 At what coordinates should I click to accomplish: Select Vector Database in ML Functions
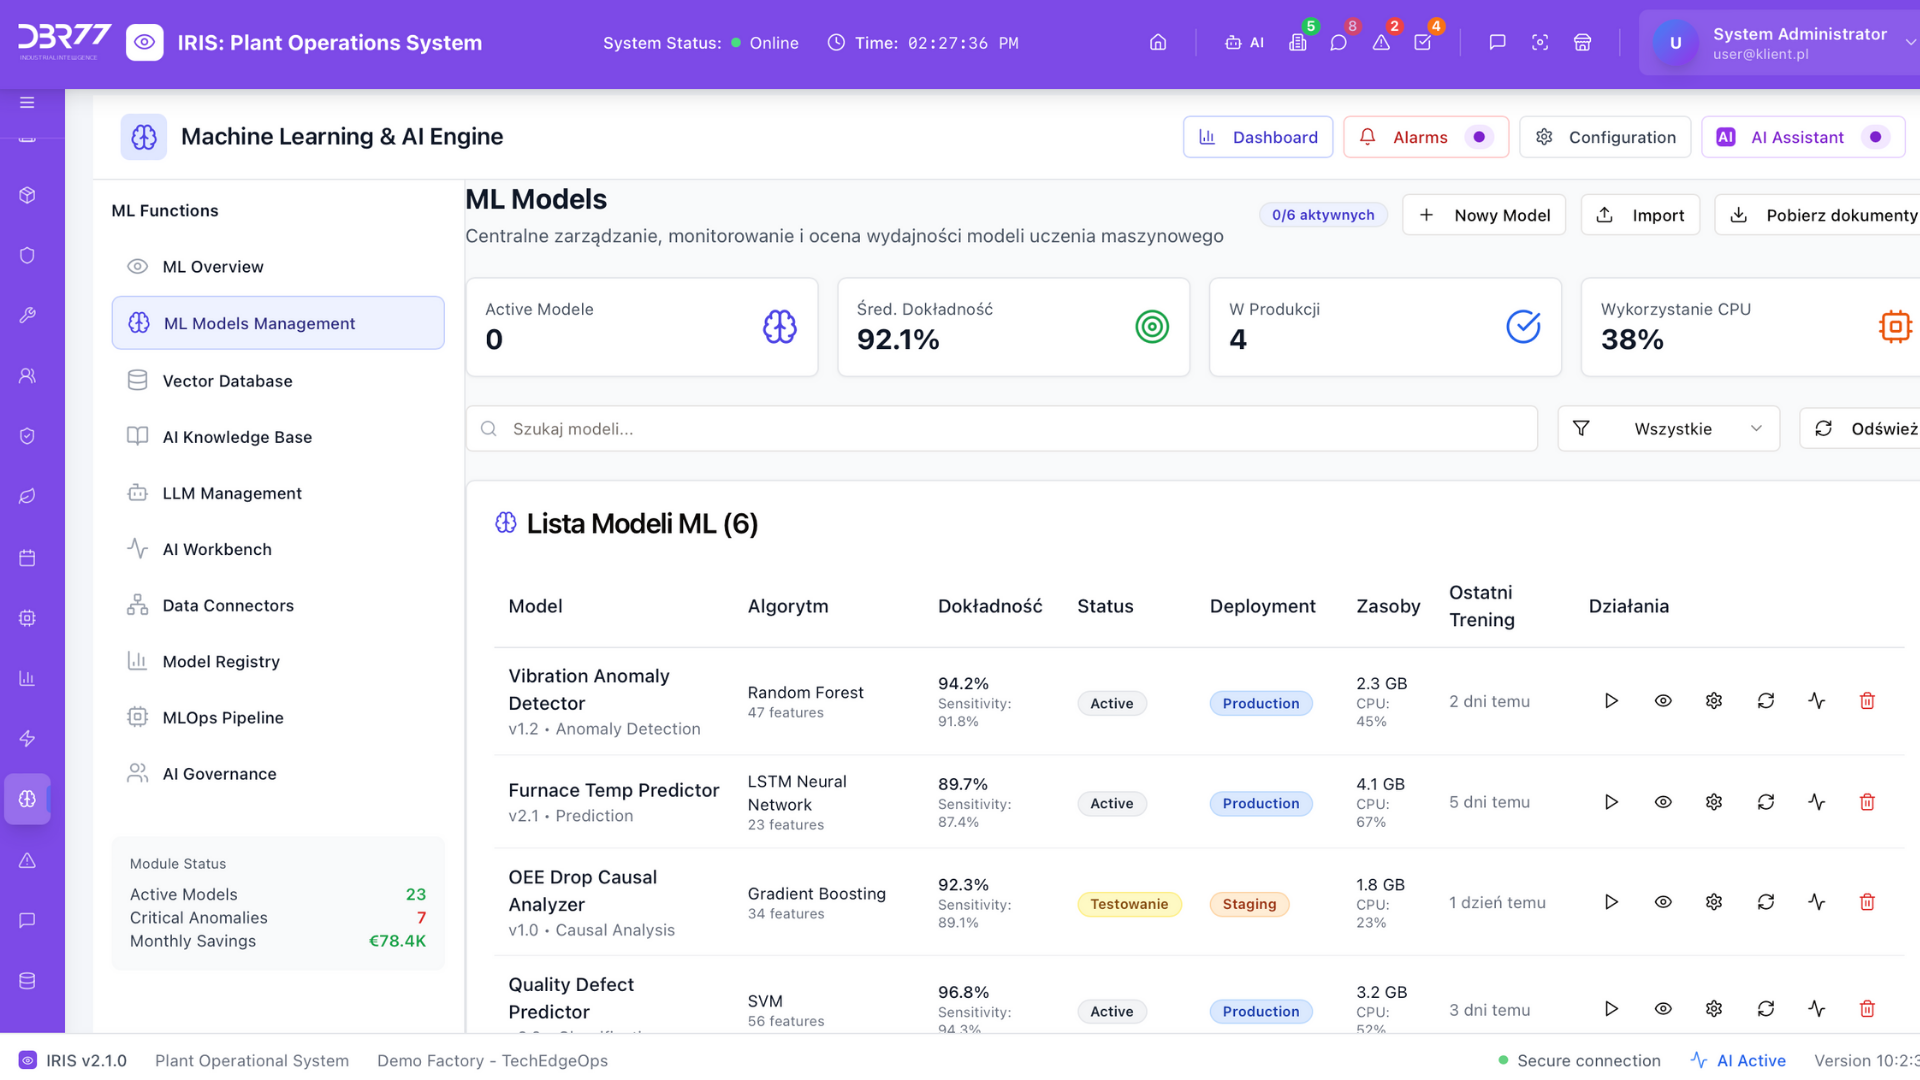pos(227,381)
